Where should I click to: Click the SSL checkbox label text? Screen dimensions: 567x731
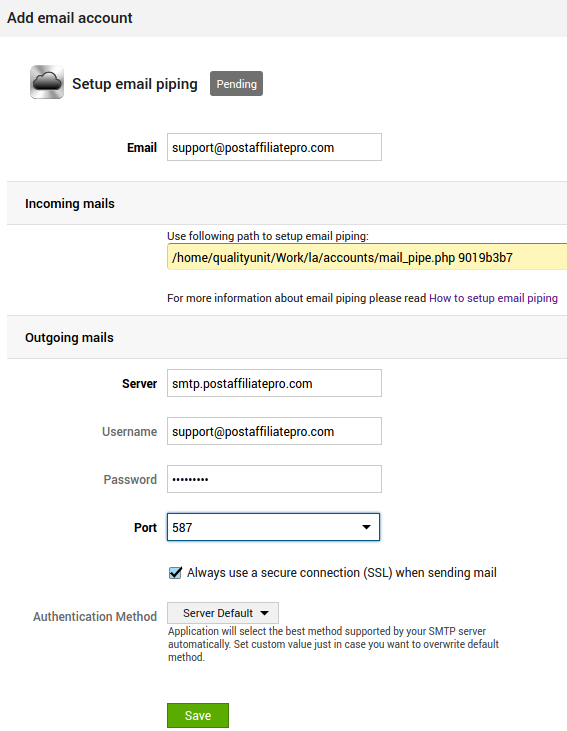coord(342,572)
